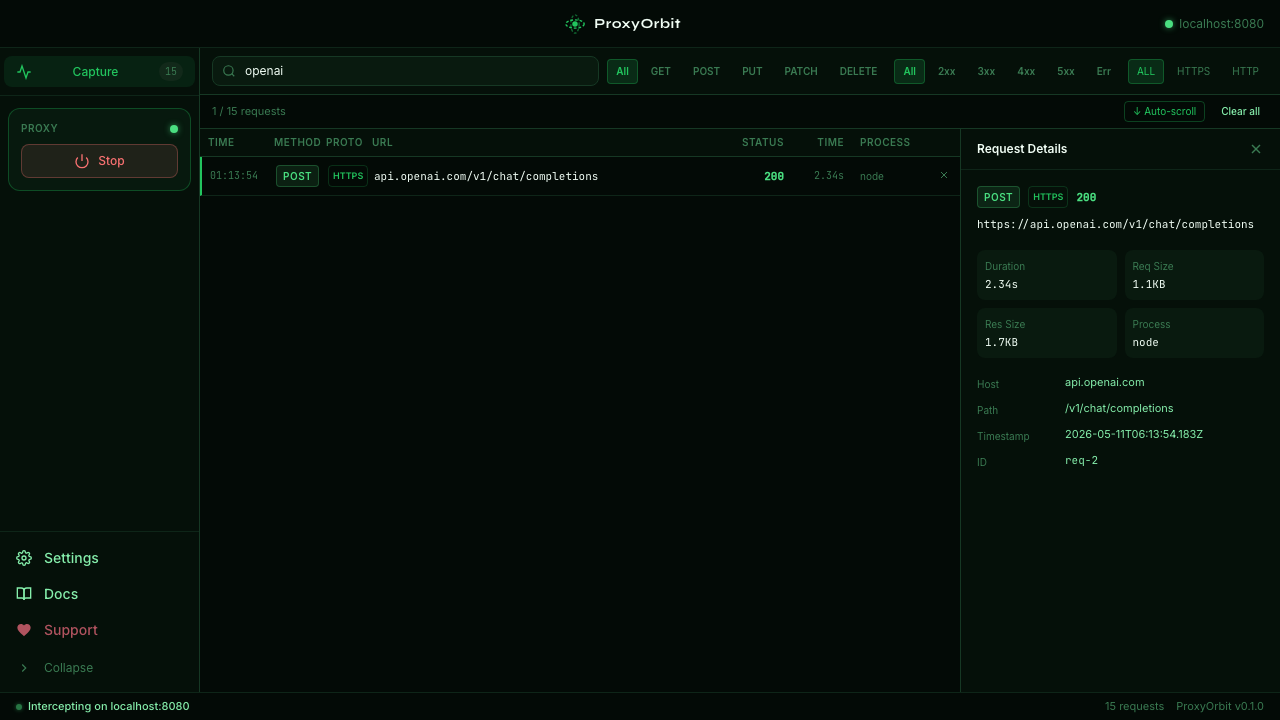Select the method filter All
This screenshot has width=1280, height=720.
(622, 71)
